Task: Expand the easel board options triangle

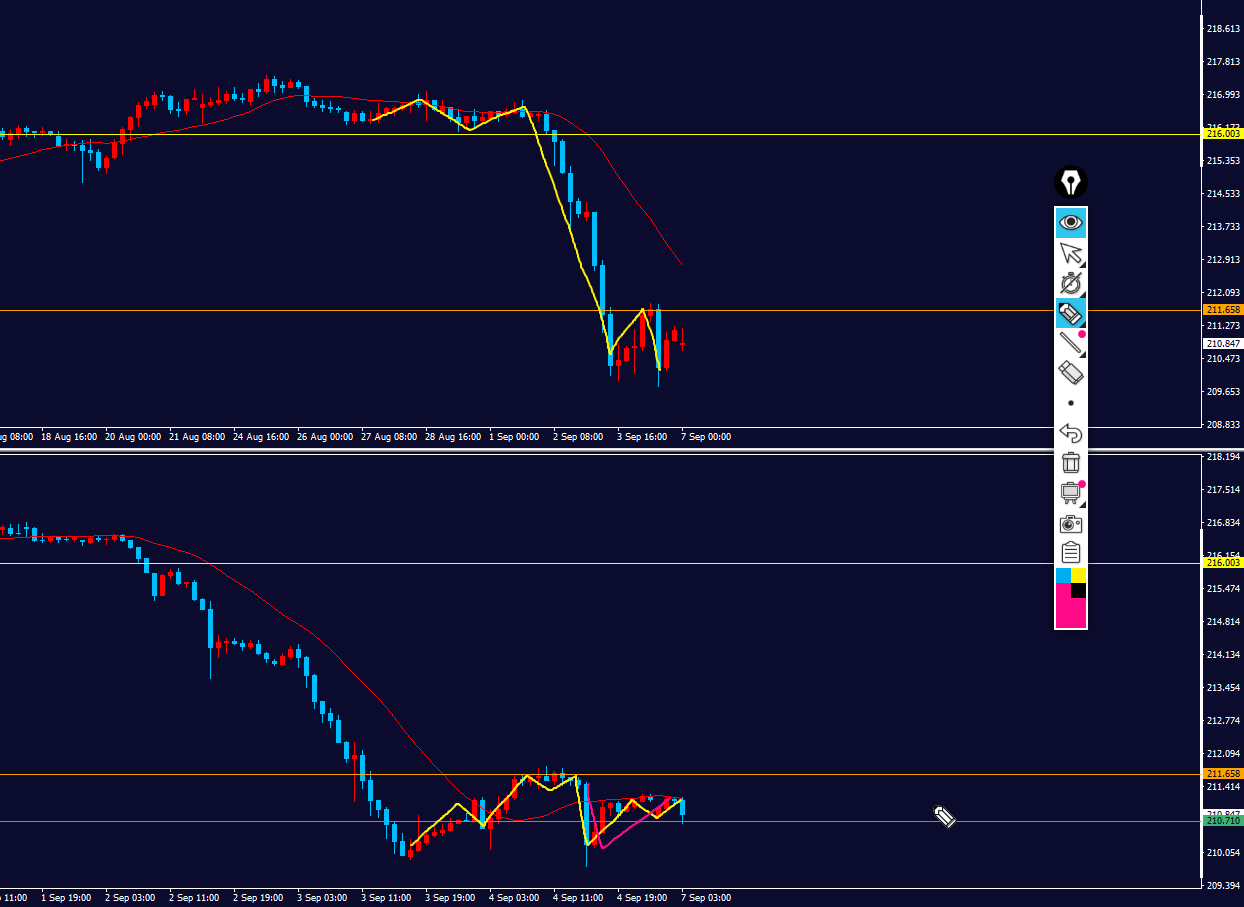Action: 1082,503
